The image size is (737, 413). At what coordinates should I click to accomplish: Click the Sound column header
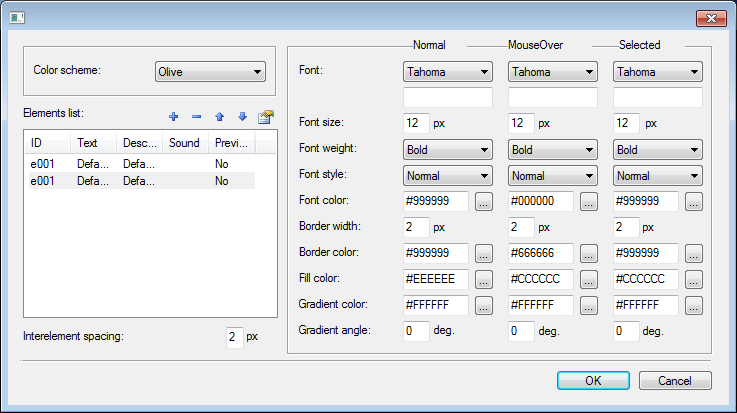186,143
